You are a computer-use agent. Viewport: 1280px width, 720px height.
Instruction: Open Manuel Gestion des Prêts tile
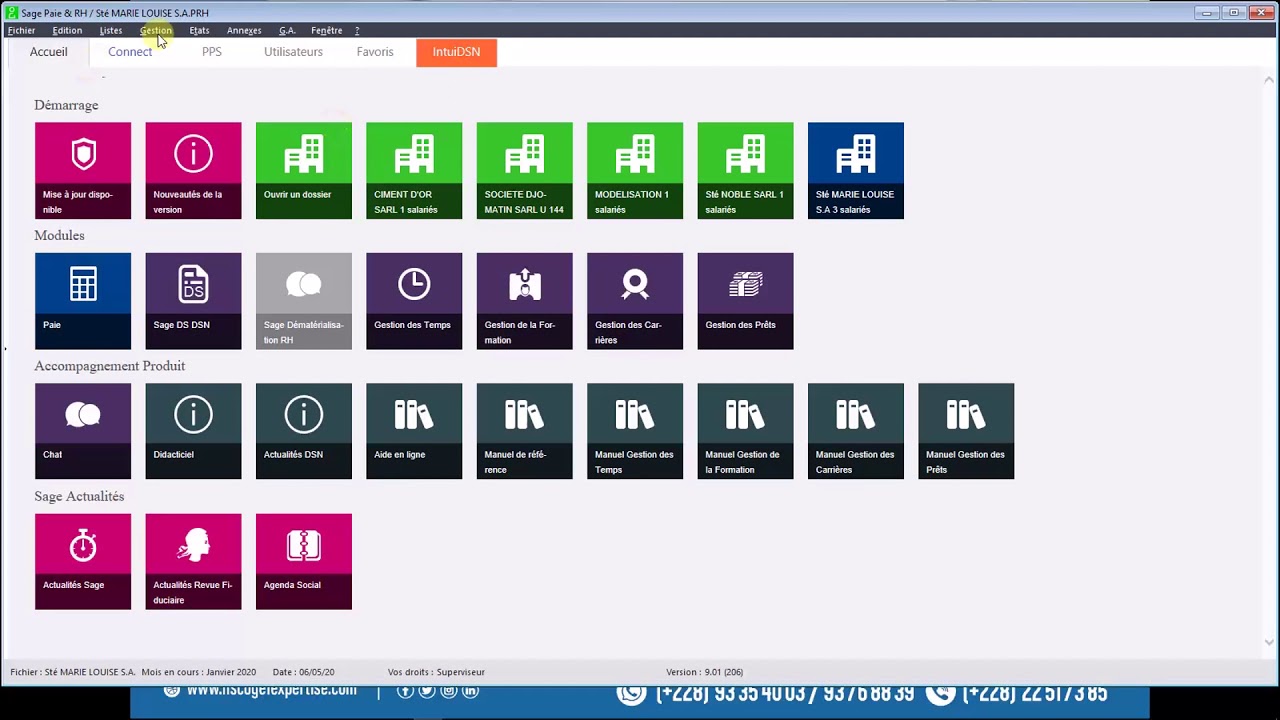[x=966, y=431]
